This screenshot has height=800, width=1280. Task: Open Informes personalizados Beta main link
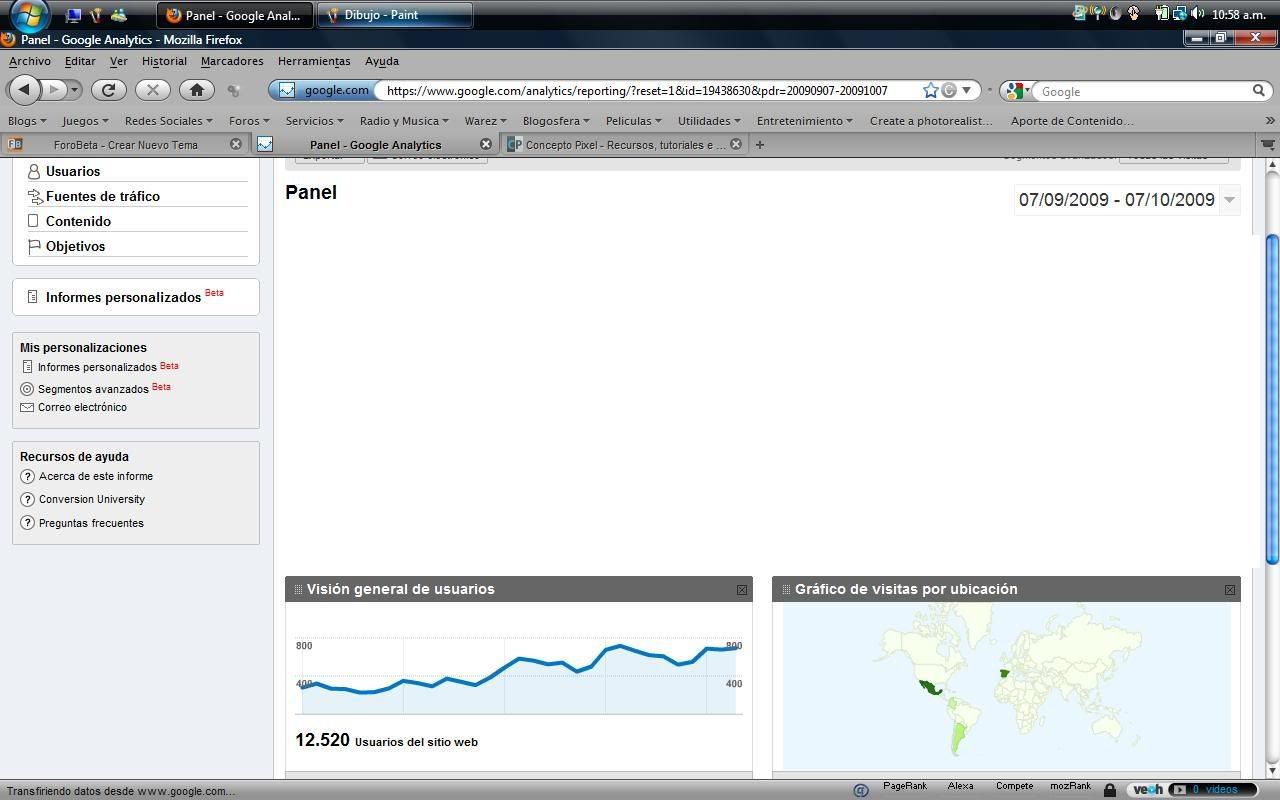(123, 297)
